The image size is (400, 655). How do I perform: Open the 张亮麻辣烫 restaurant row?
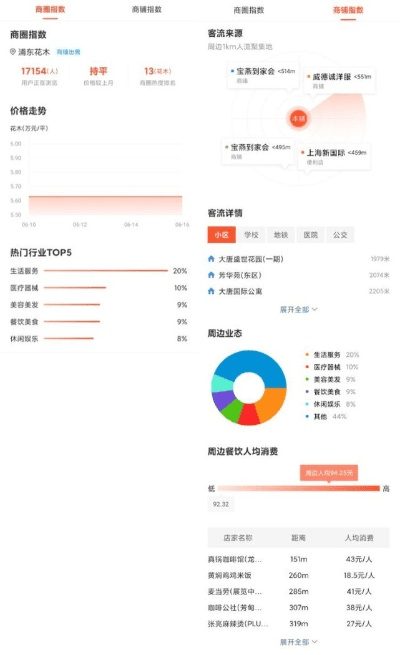[x=299, y=624]
